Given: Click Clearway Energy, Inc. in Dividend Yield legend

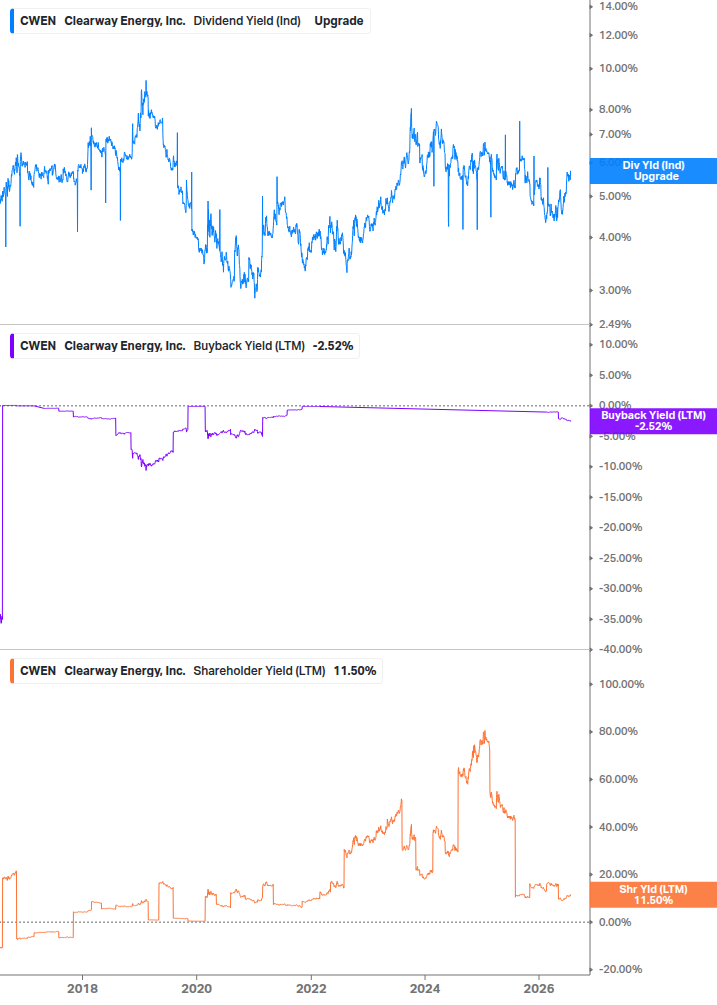Looking at the screenshot, I should [x=125, y=21].
